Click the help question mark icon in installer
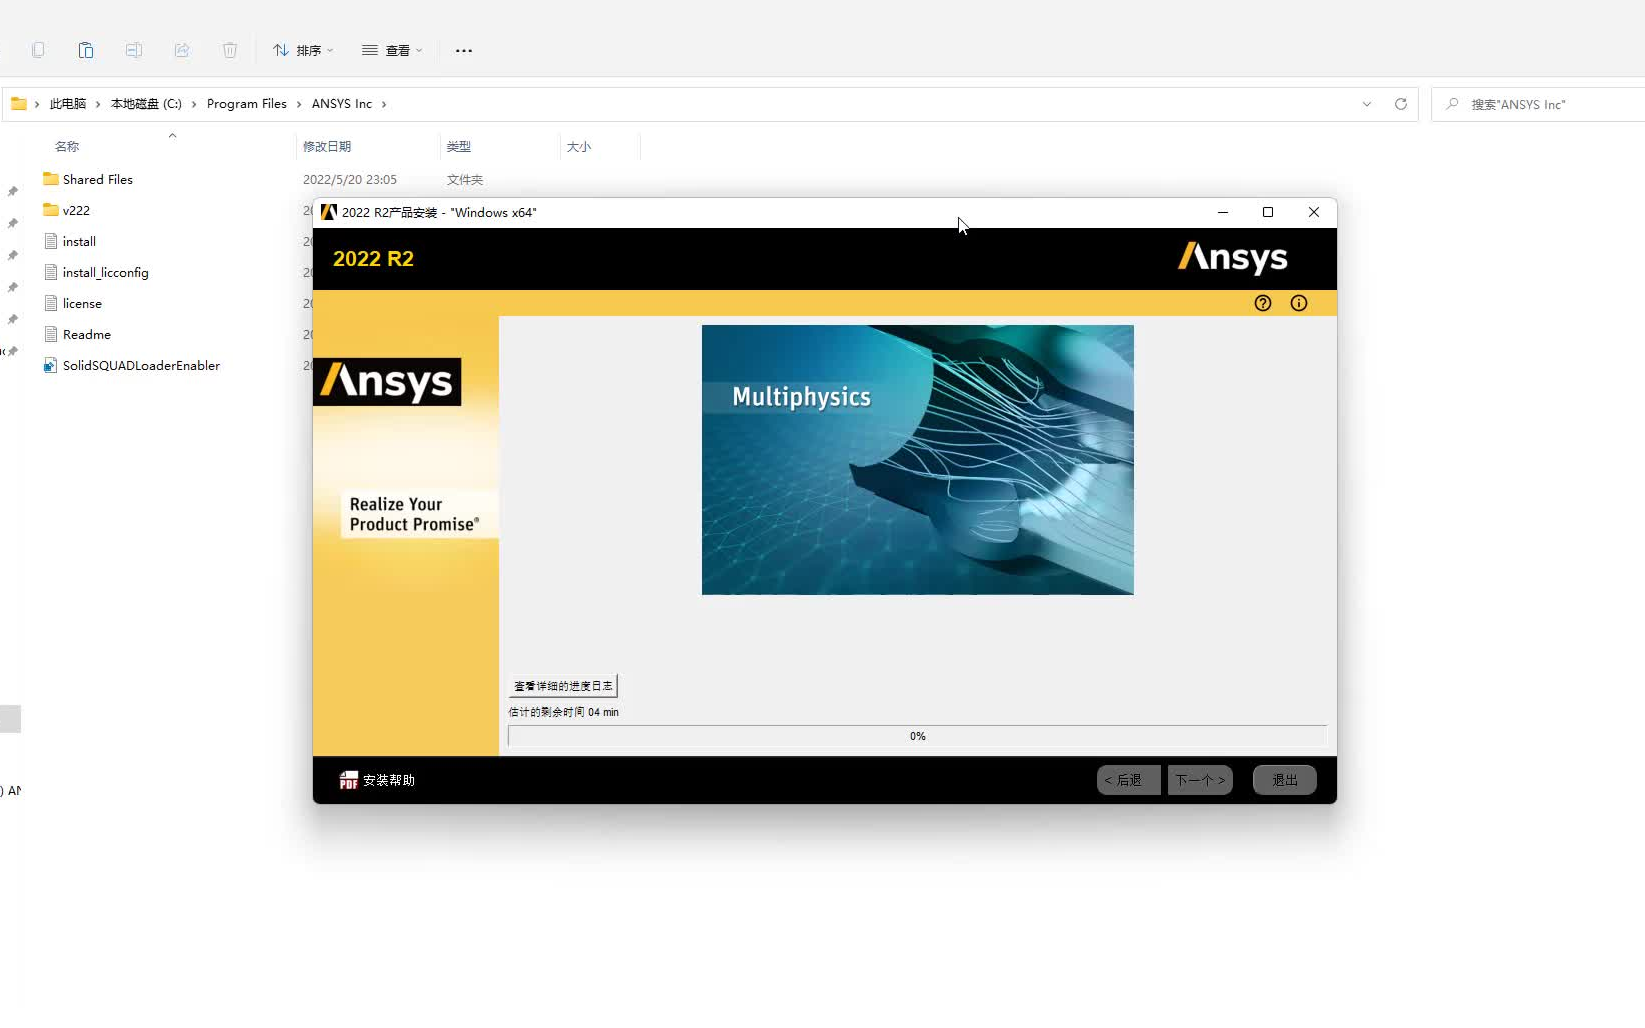The image size is (1645, 1028). point(1263,303)
